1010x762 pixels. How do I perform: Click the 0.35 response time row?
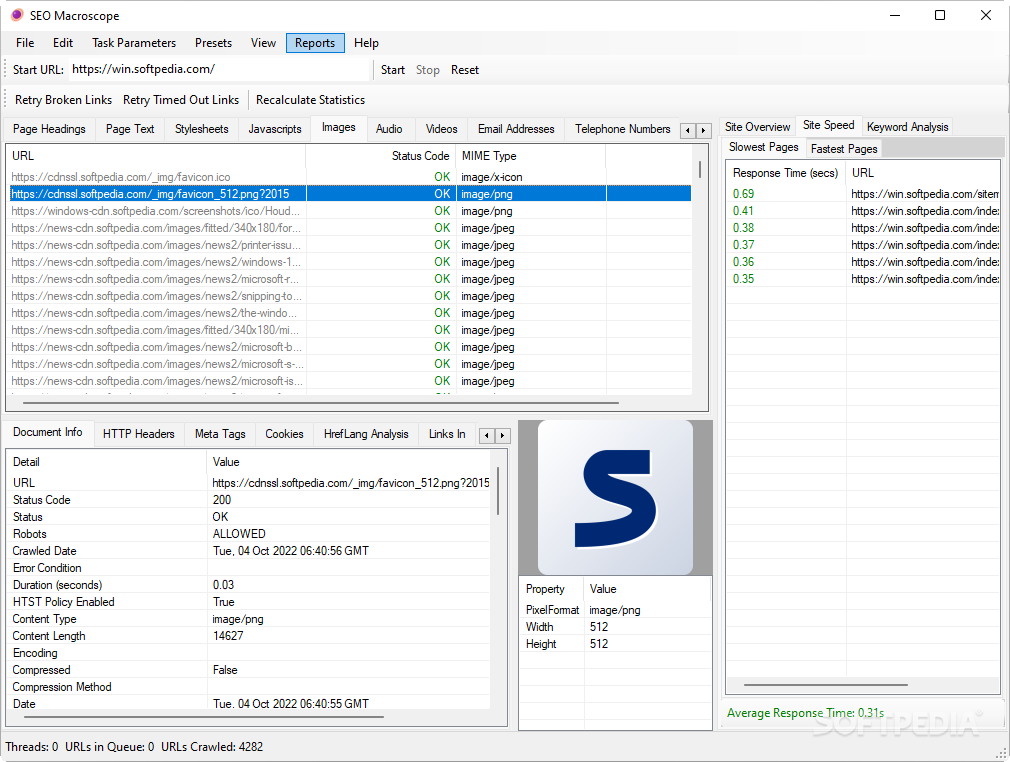[x=863, y=279]
